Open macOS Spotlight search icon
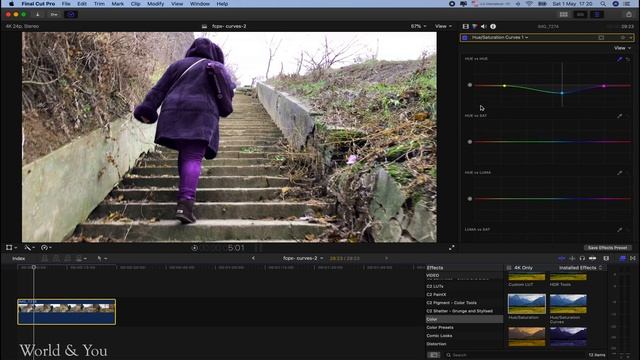 (x=603, y=4)
